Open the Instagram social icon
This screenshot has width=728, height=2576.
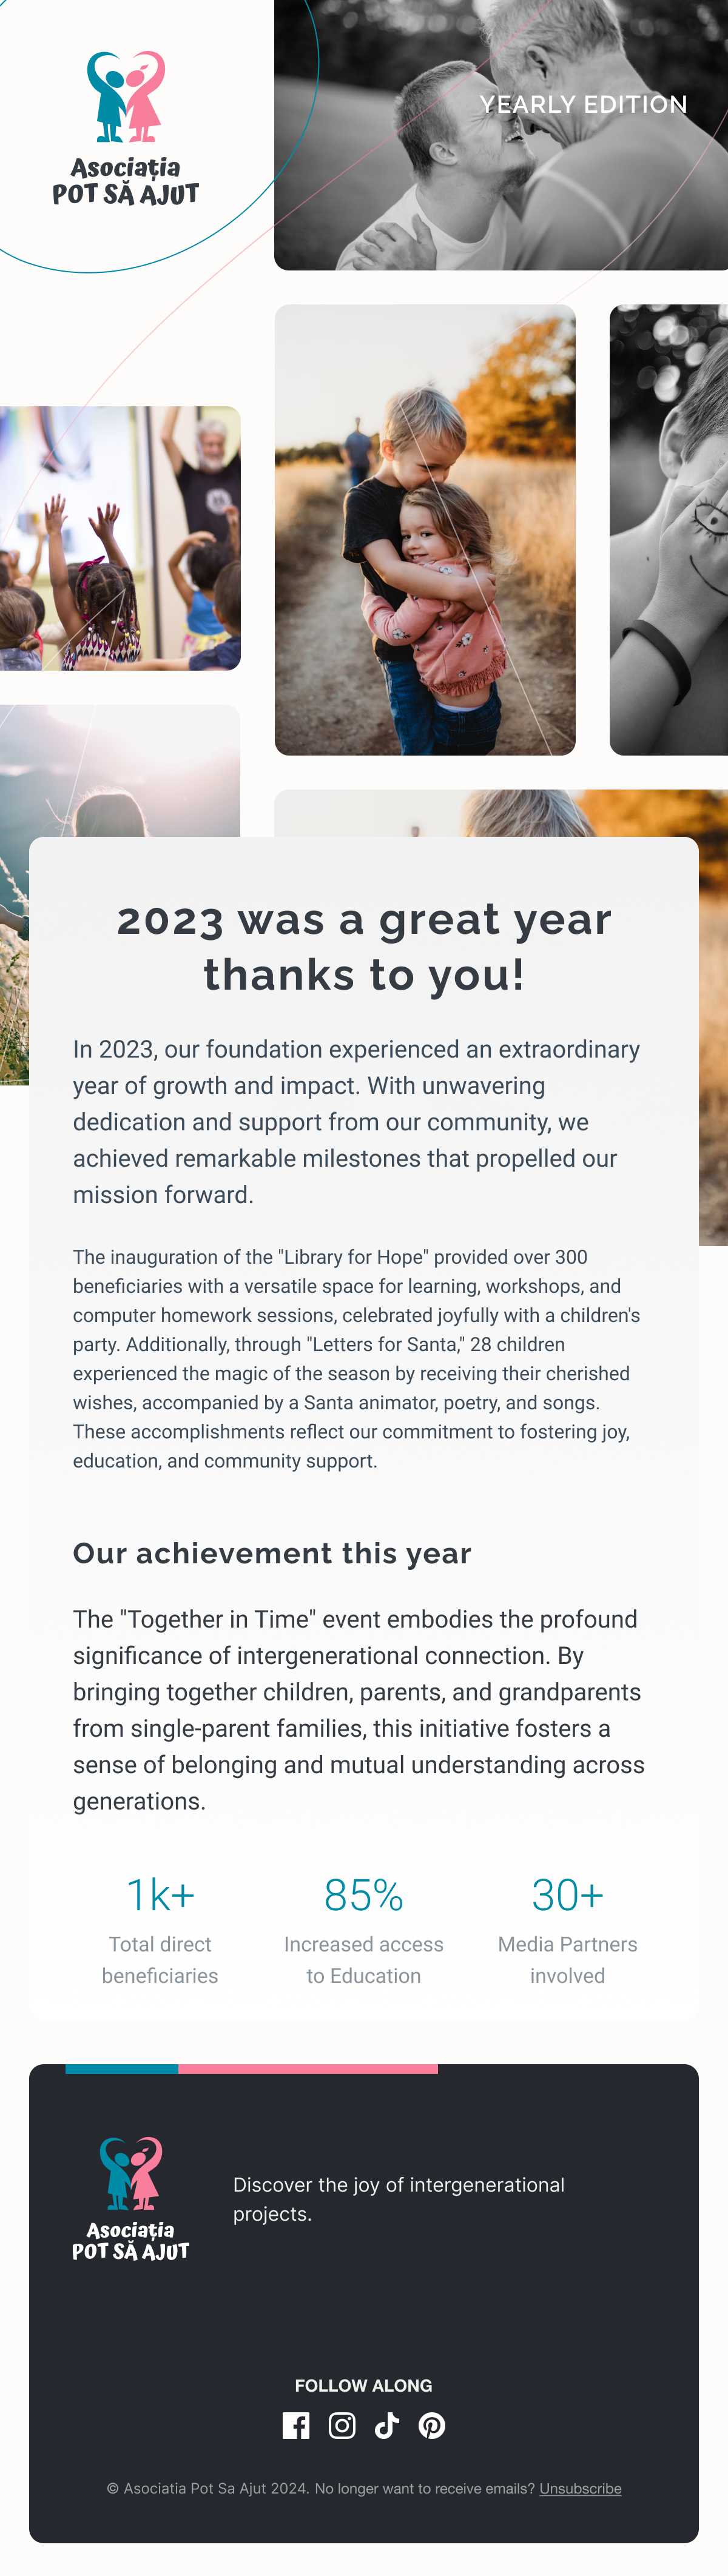342,2425
